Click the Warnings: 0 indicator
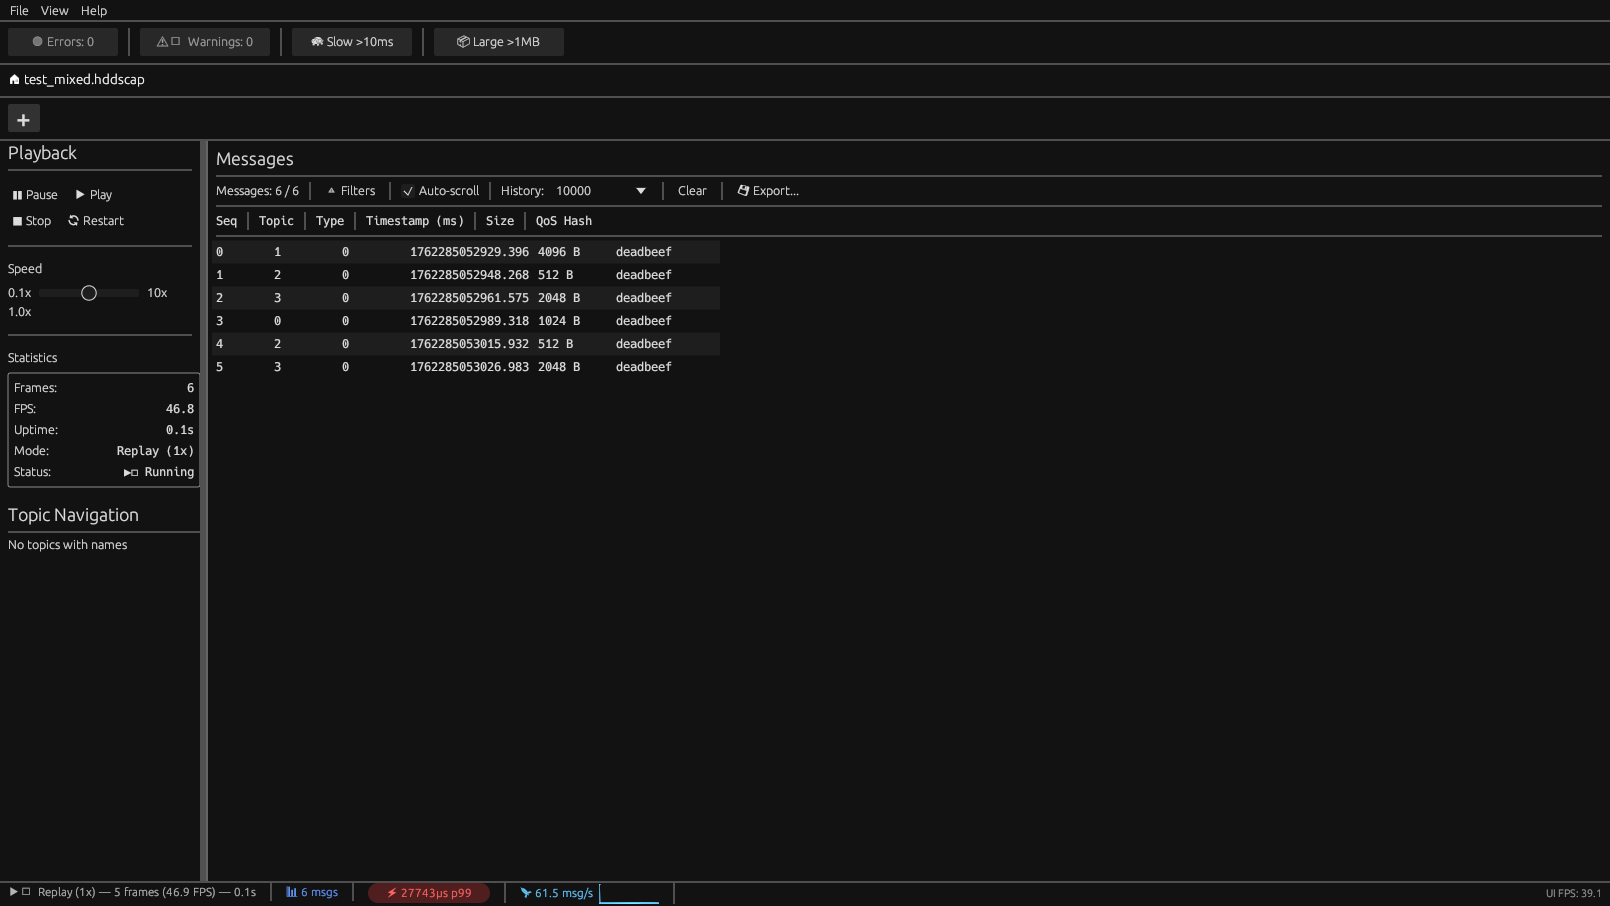 204,42
